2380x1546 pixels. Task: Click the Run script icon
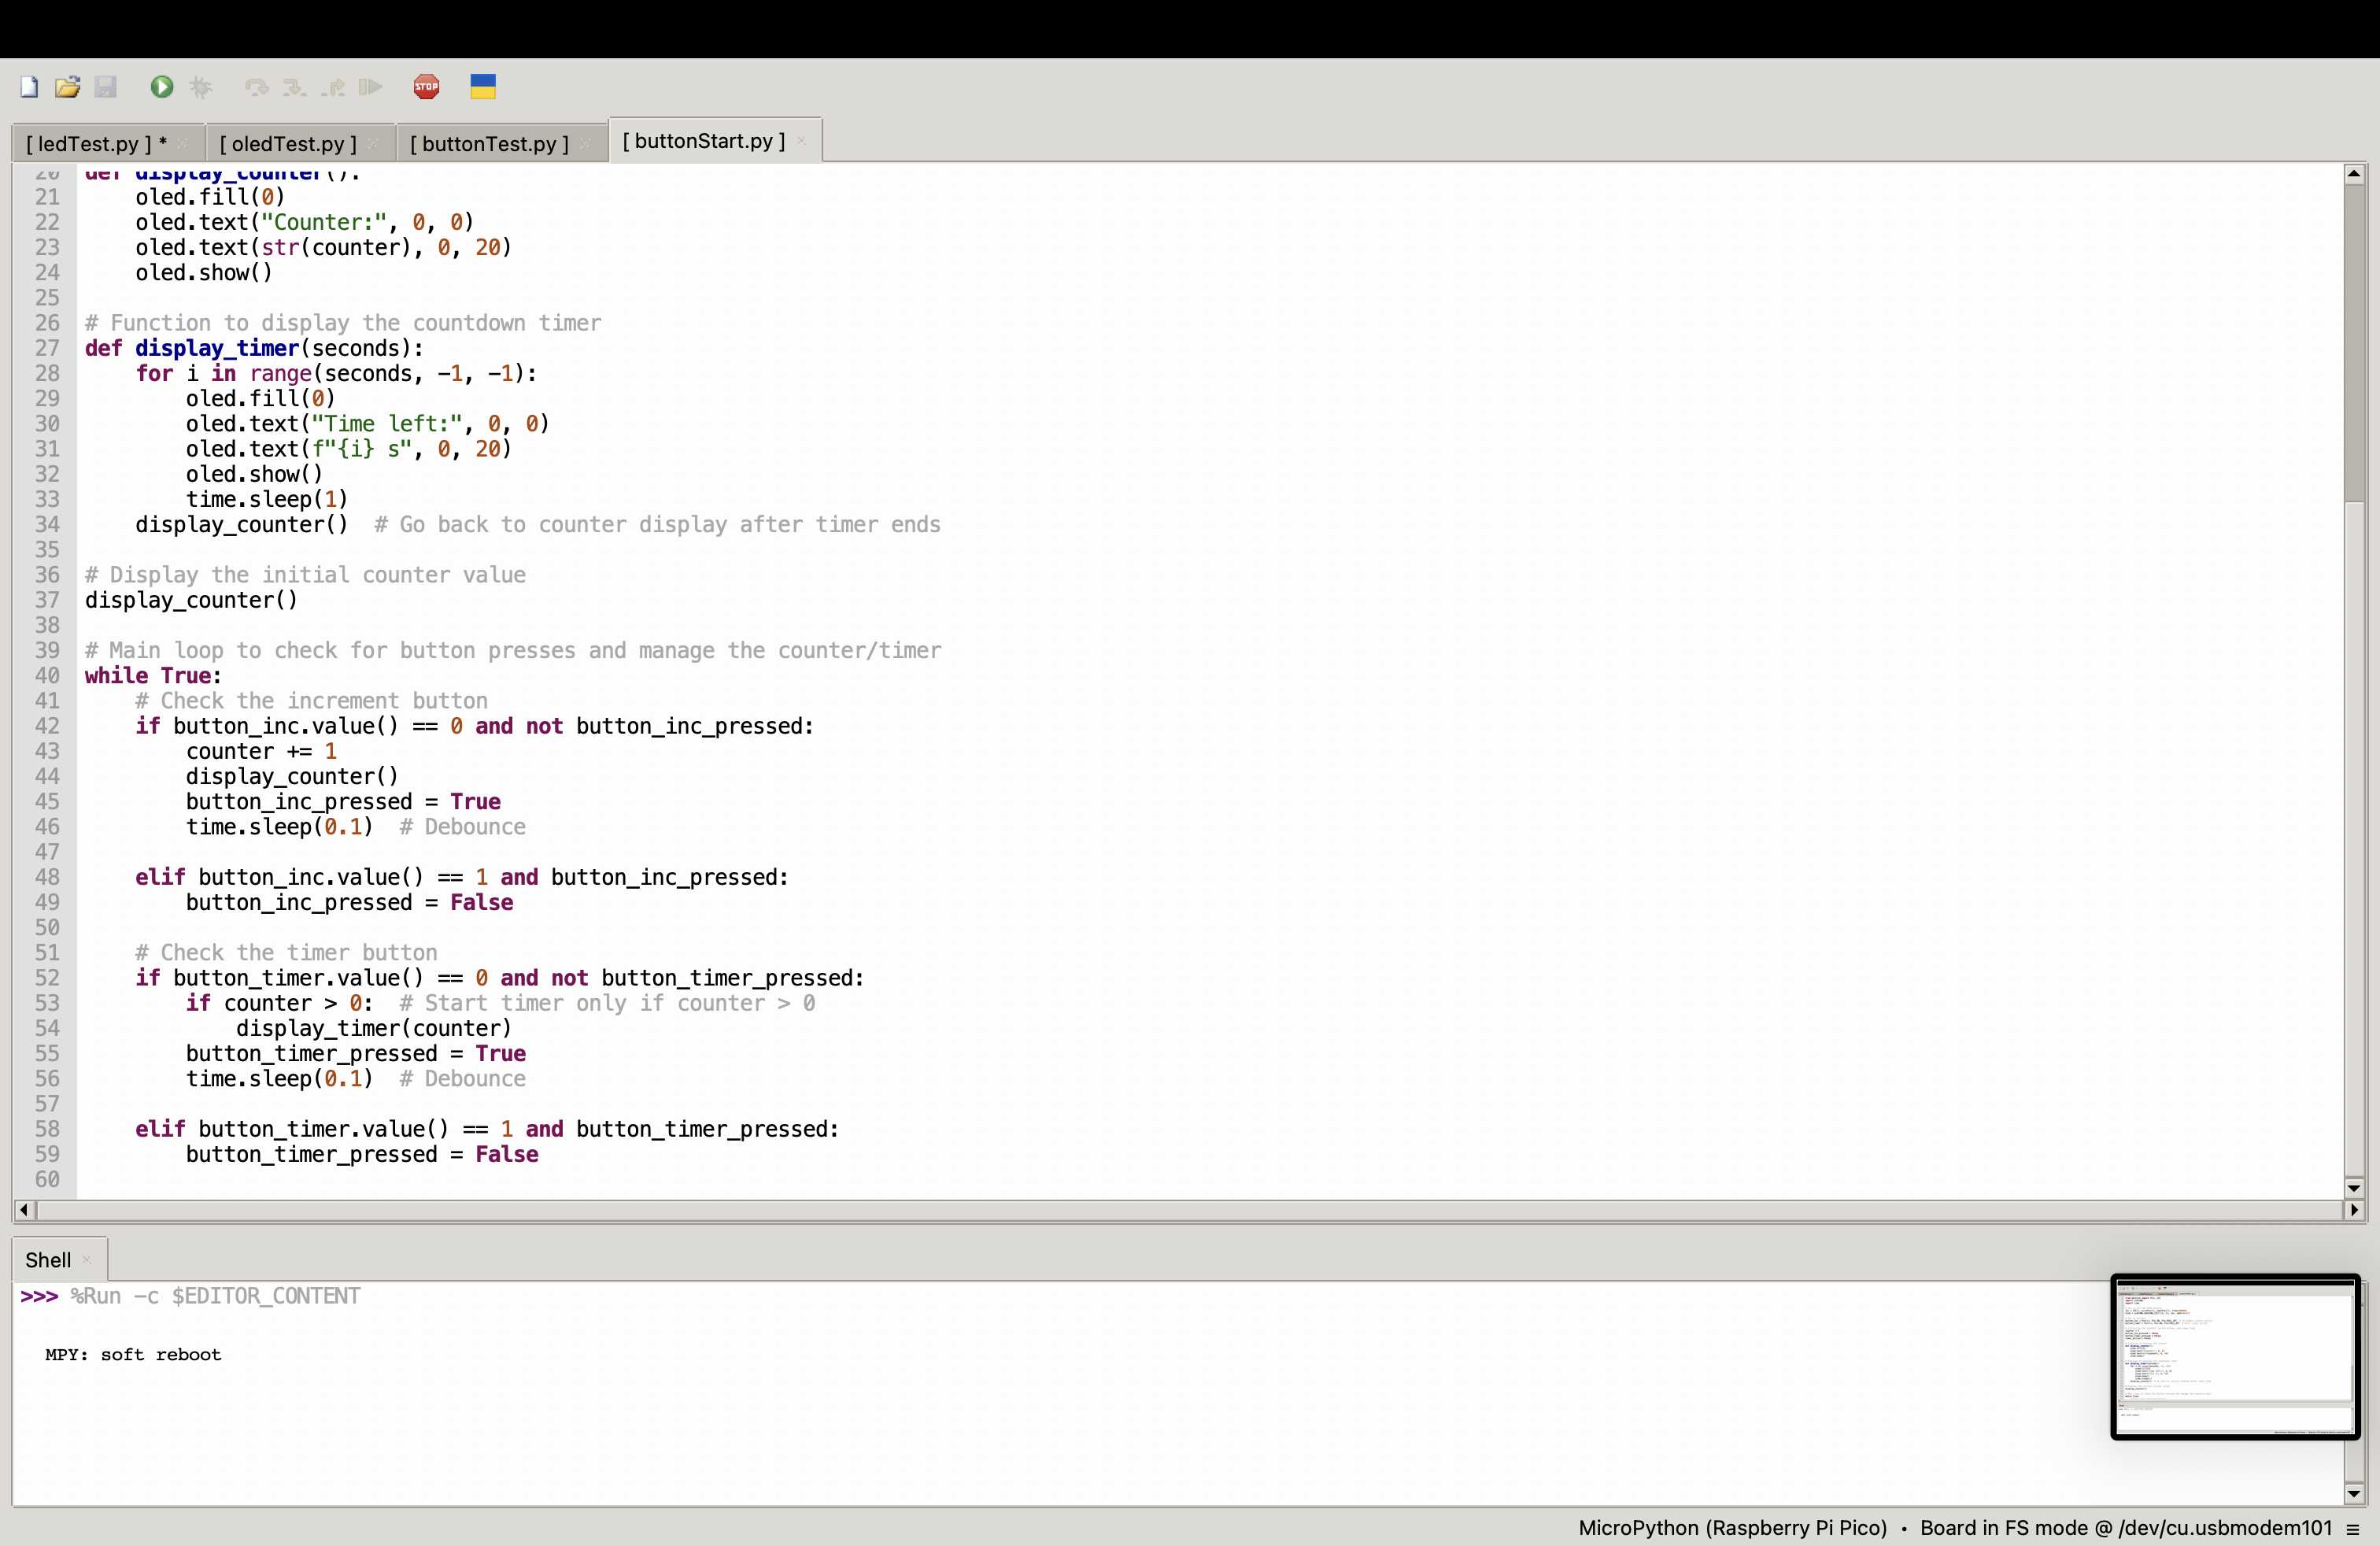160,85
